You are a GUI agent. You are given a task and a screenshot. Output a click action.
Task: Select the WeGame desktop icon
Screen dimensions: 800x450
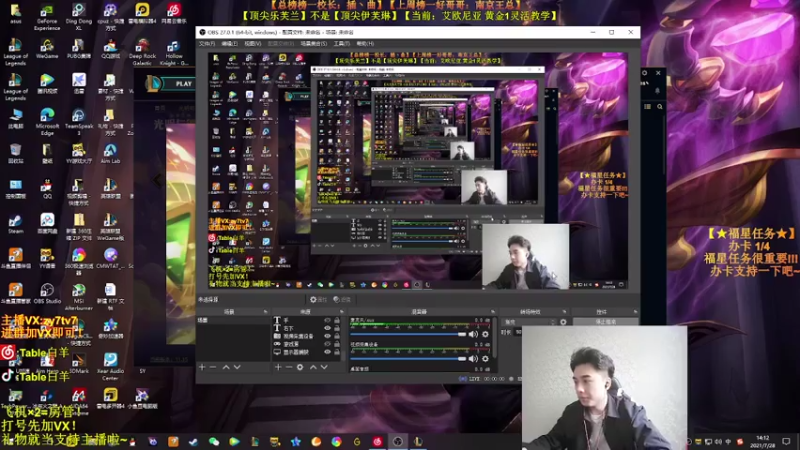click(x=47, y=50)
